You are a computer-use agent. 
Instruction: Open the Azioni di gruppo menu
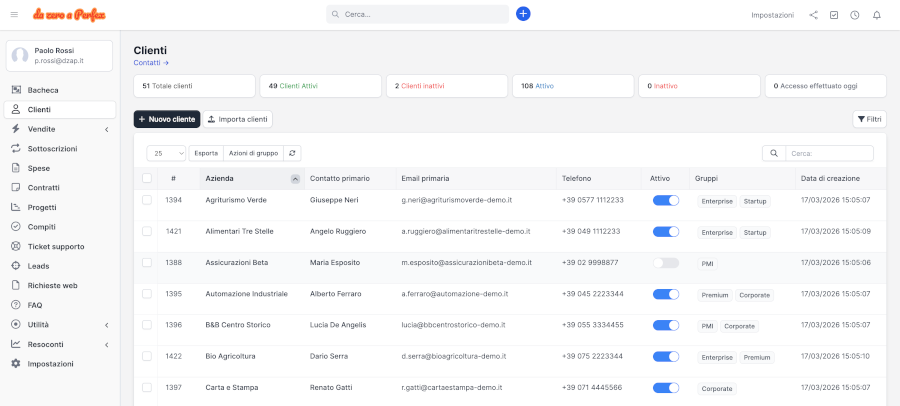pos(253,153)
